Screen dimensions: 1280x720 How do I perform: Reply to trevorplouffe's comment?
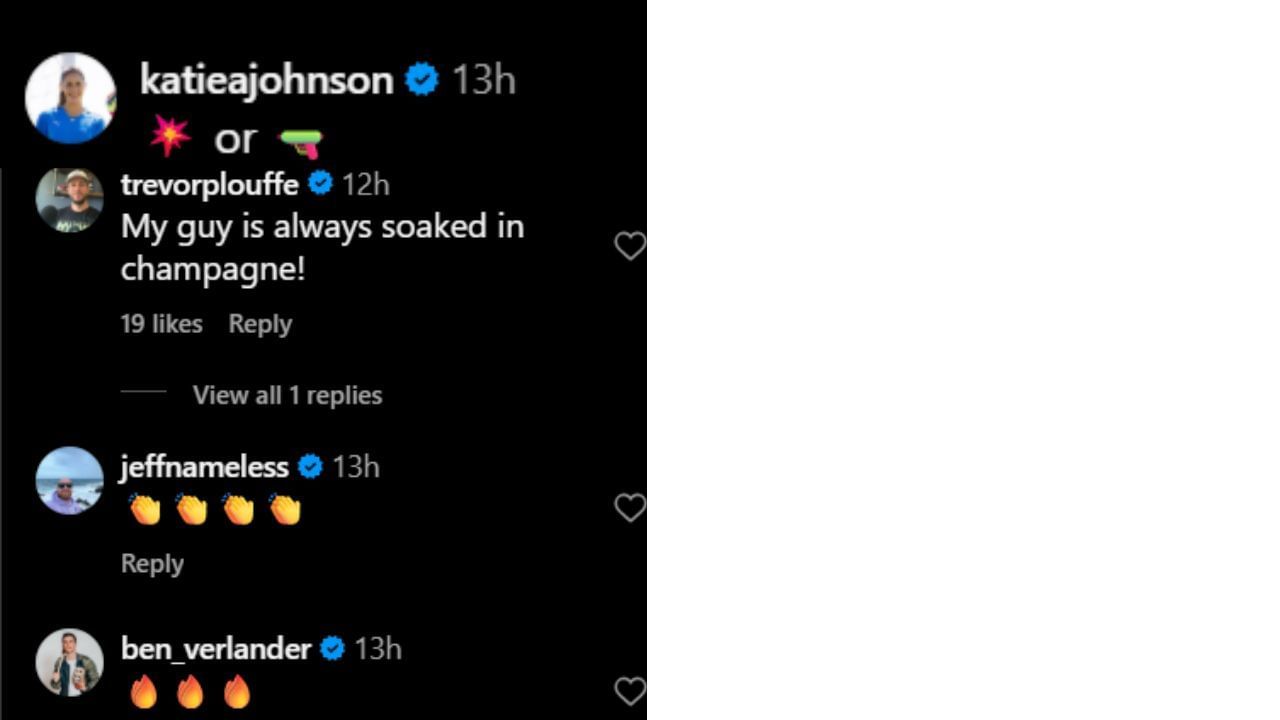click(260, 324)
